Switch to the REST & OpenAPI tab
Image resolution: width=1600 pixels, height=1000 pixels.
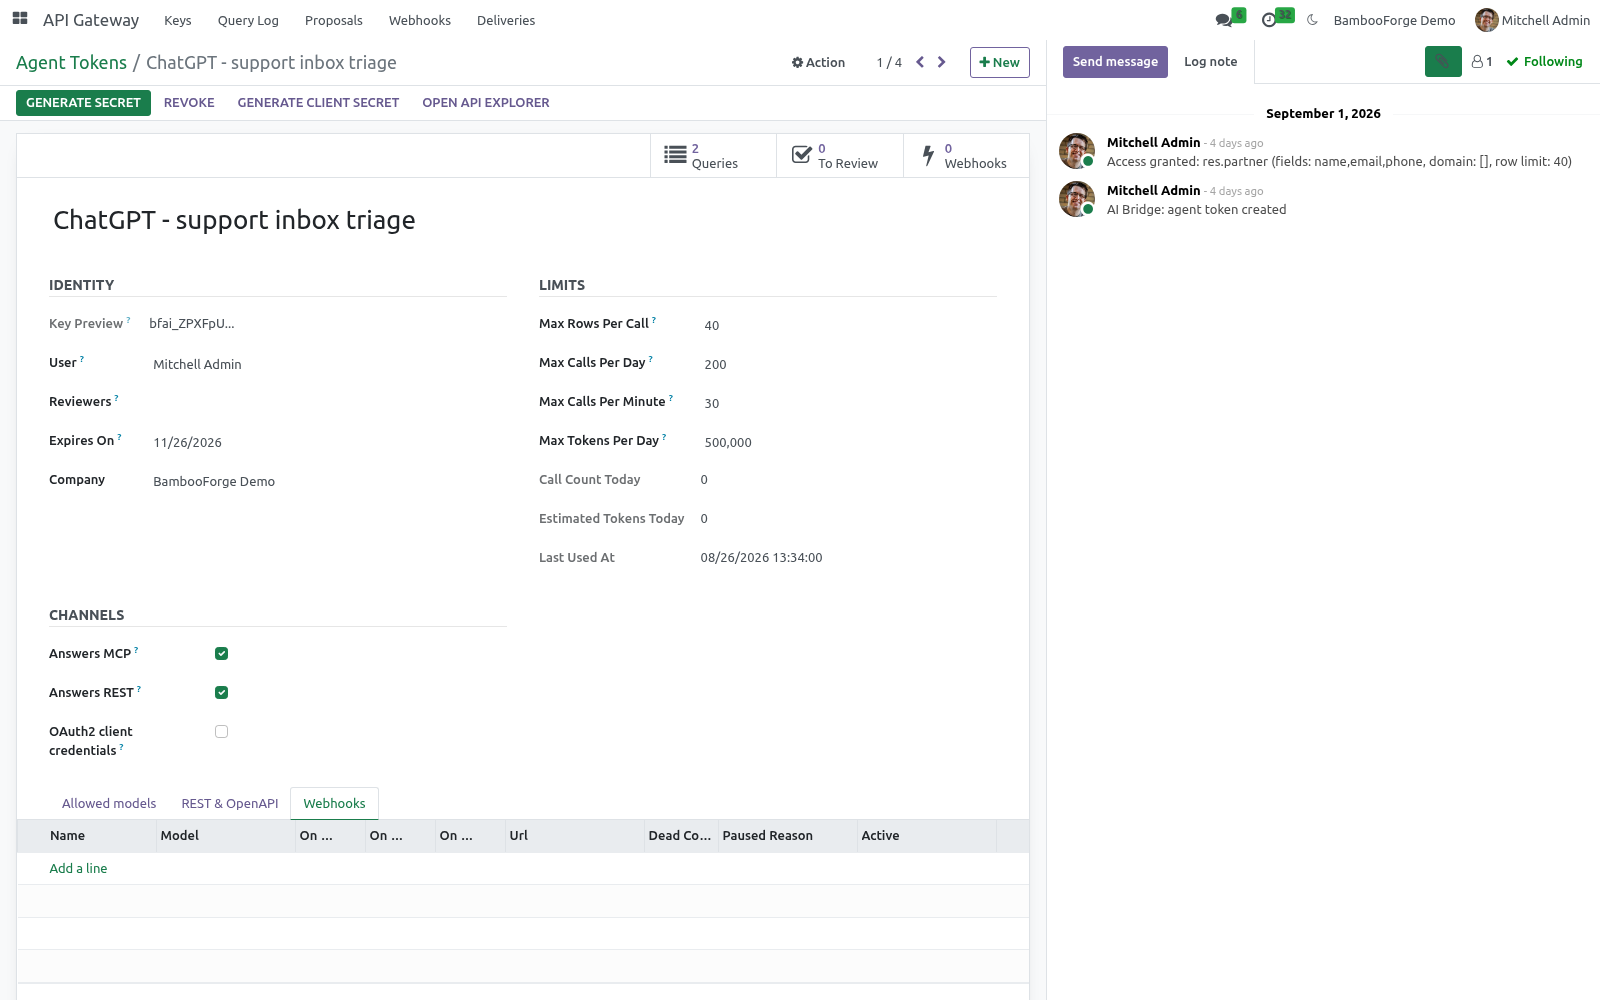230,803
